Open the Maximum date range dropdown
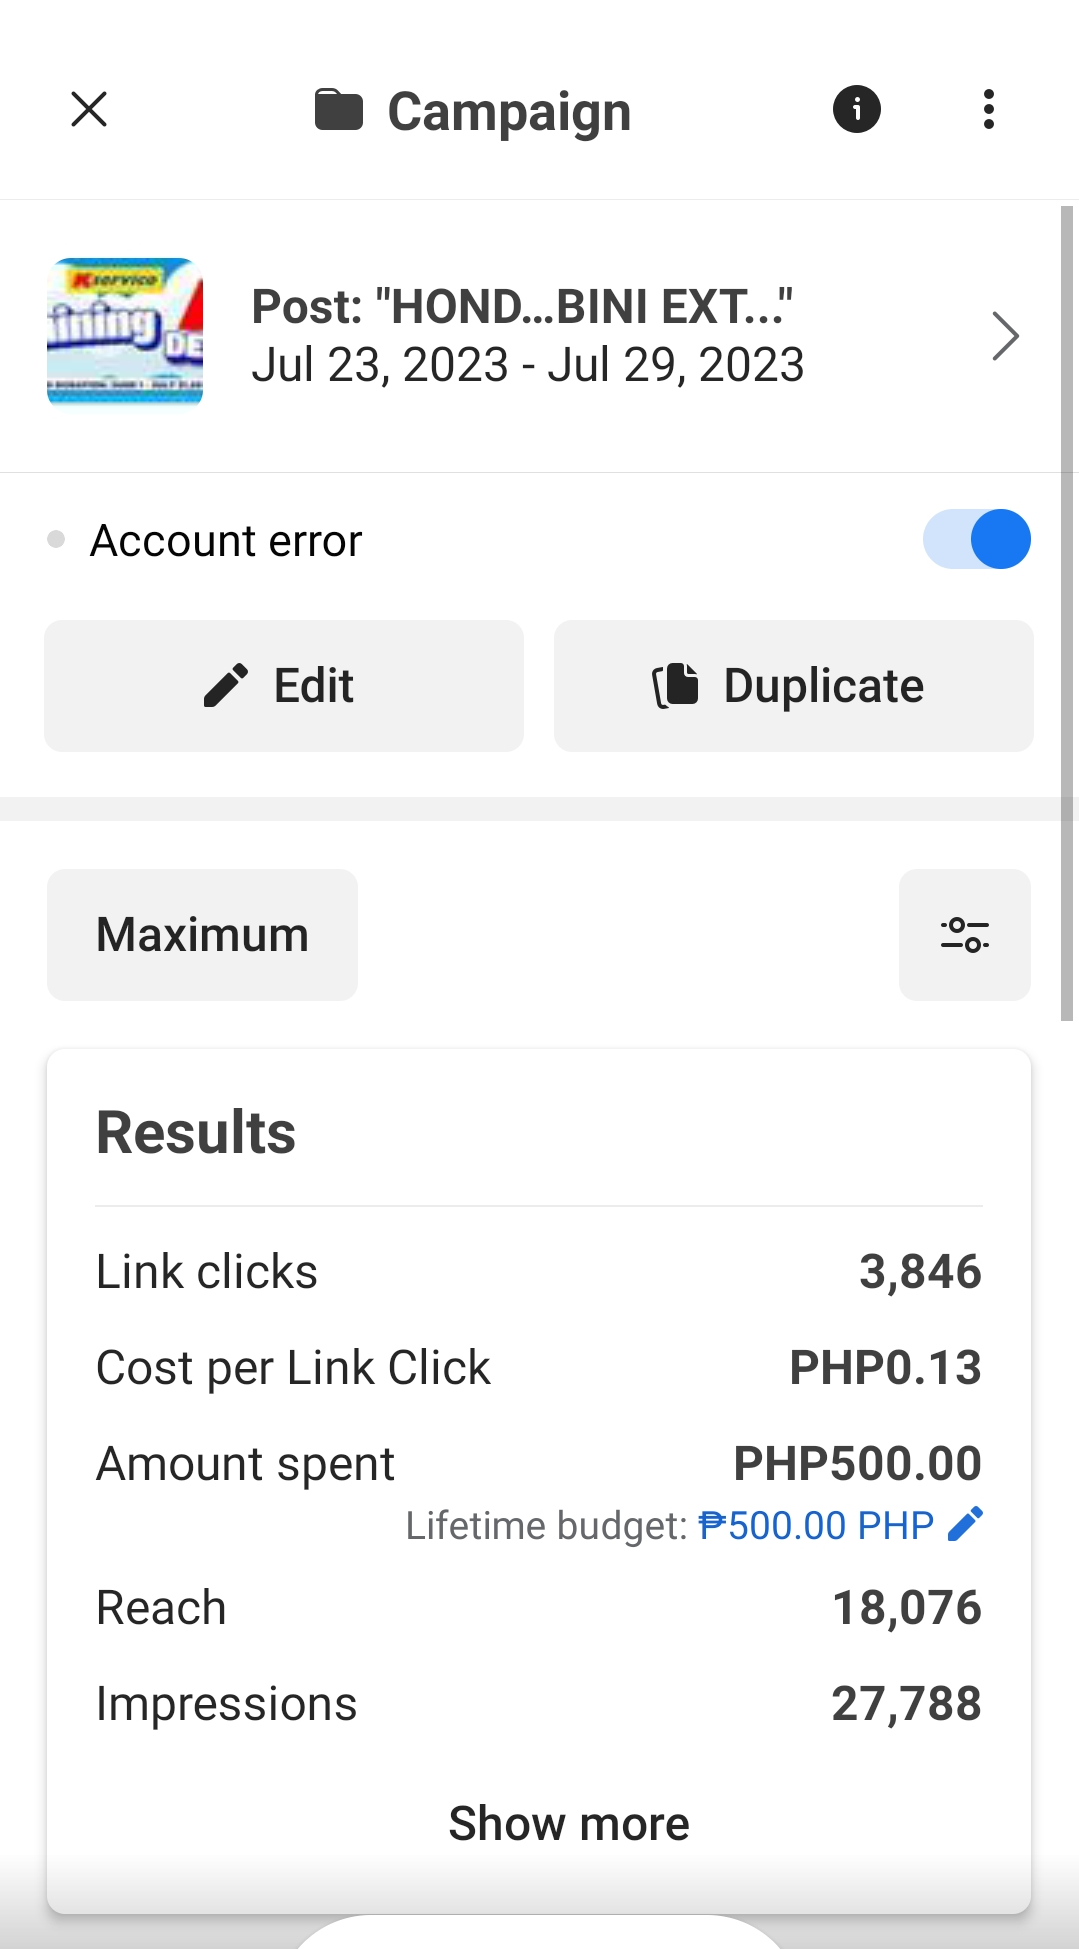1079x1949 pixels. [202, 935]
